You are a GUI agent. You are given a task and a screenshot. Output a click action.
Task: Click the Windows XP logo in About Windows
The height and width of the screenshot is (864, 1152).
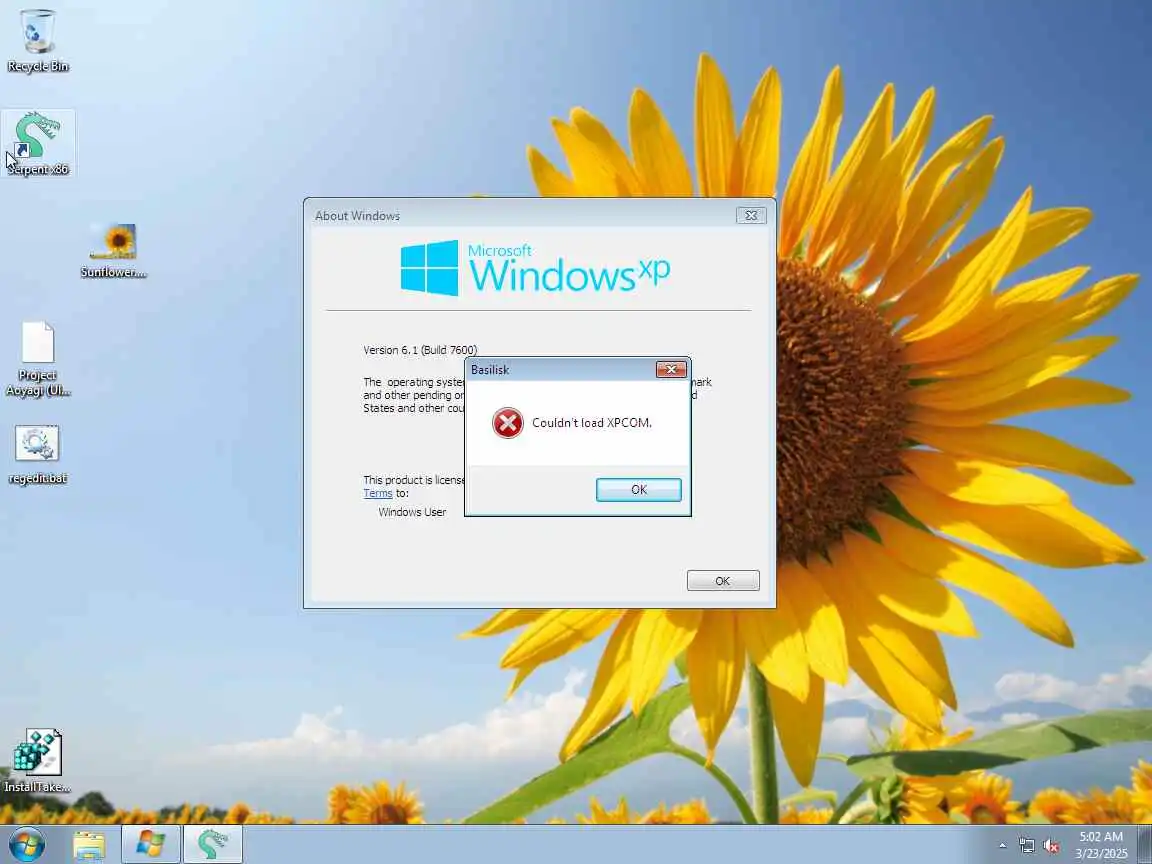click(x=535, y=268)
